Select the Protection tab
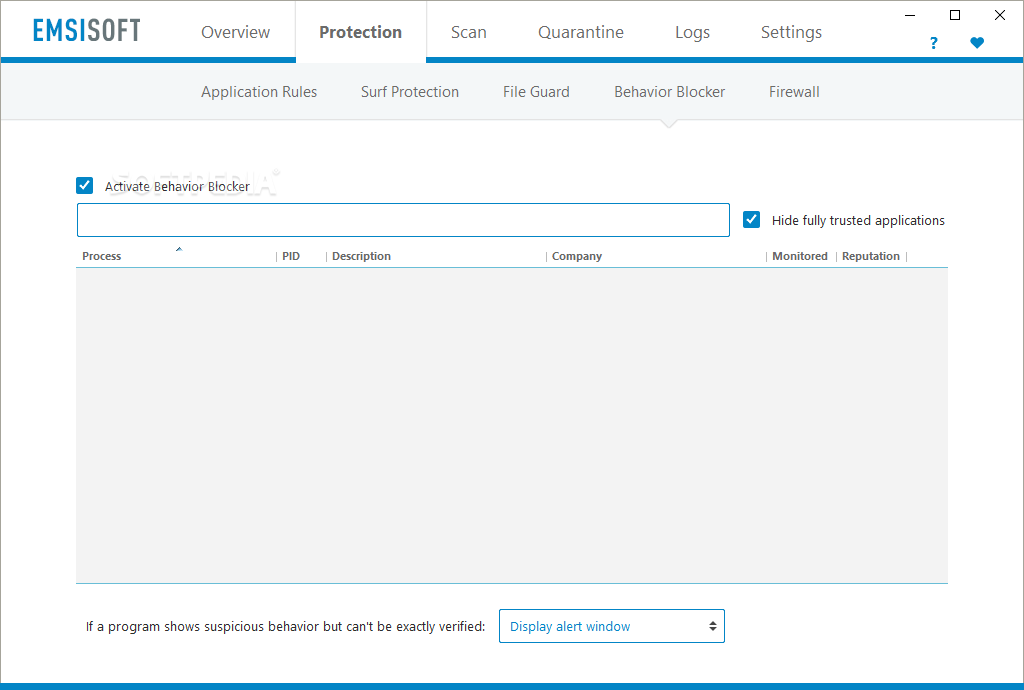 360,32
